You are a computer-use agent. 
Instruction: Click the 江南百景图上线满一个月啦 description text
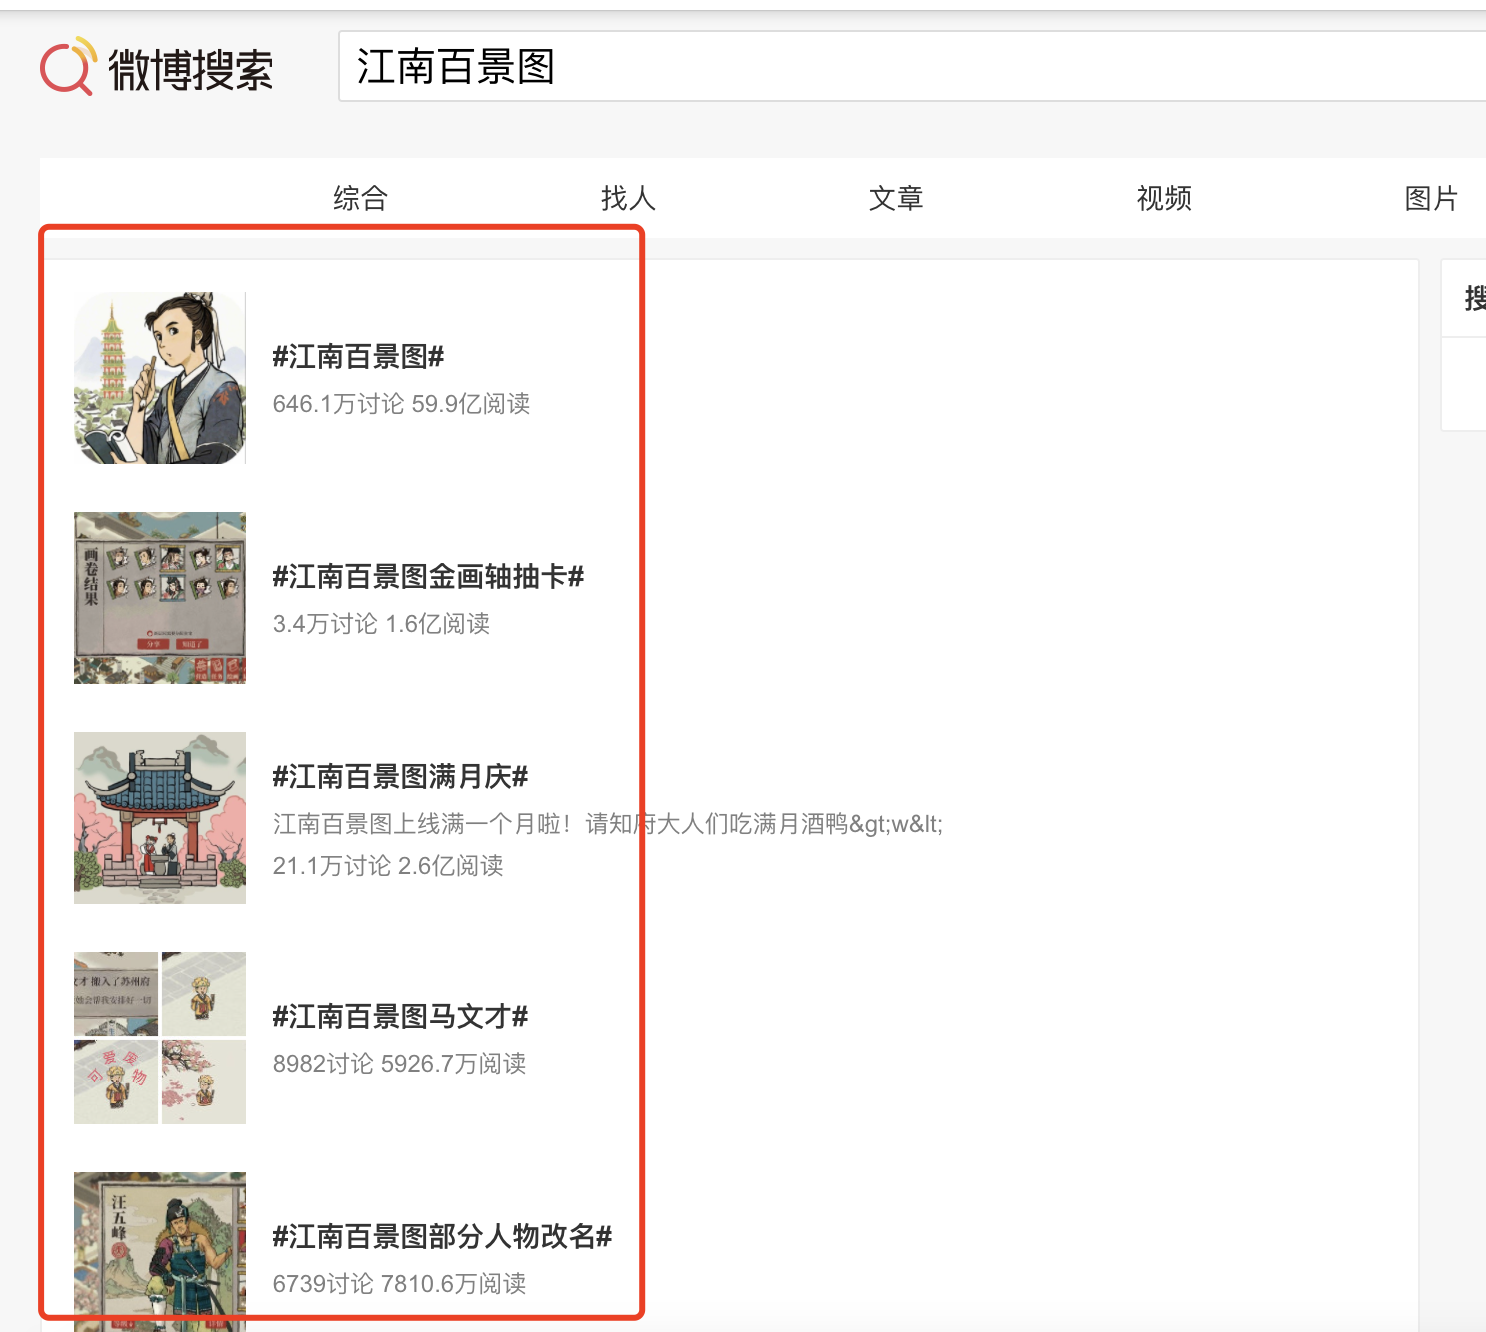[x=607, y=824]
